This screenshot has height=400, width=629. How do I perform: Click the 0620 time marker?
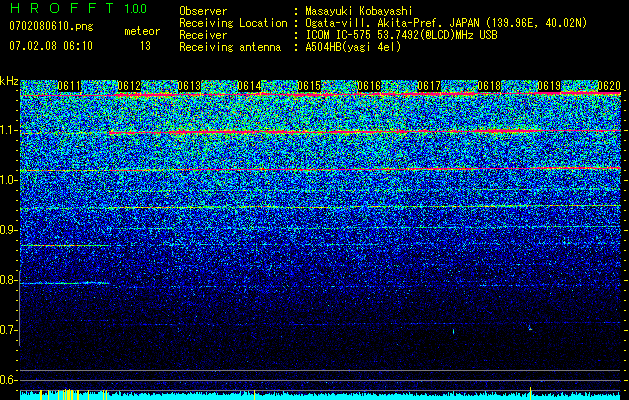click(609, 86)
